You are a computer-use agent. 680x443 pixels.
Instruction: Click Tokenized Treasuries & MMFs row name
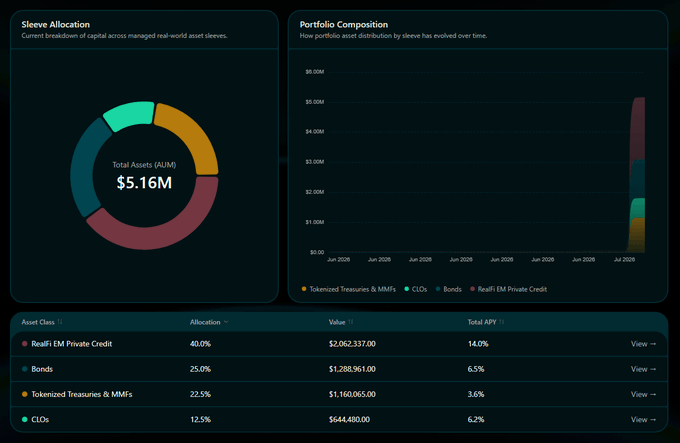[82, 394]
